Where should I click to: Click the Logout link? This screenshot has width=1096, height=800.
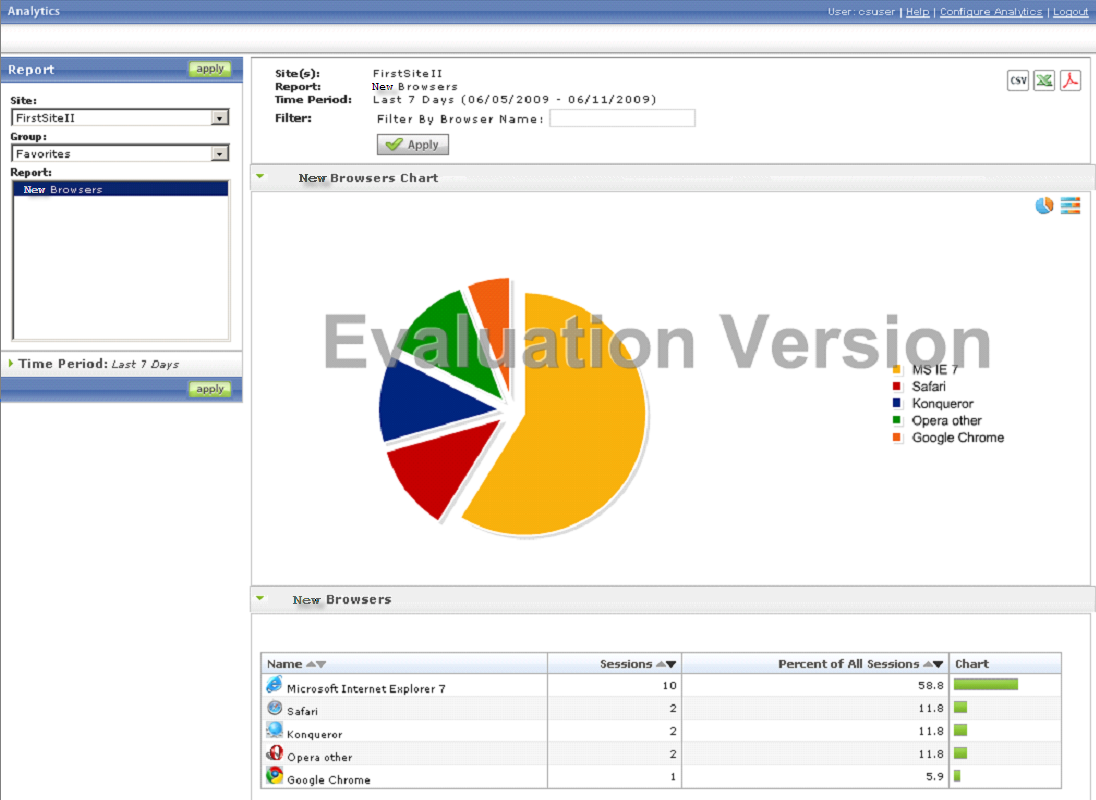coord(1070,12)
